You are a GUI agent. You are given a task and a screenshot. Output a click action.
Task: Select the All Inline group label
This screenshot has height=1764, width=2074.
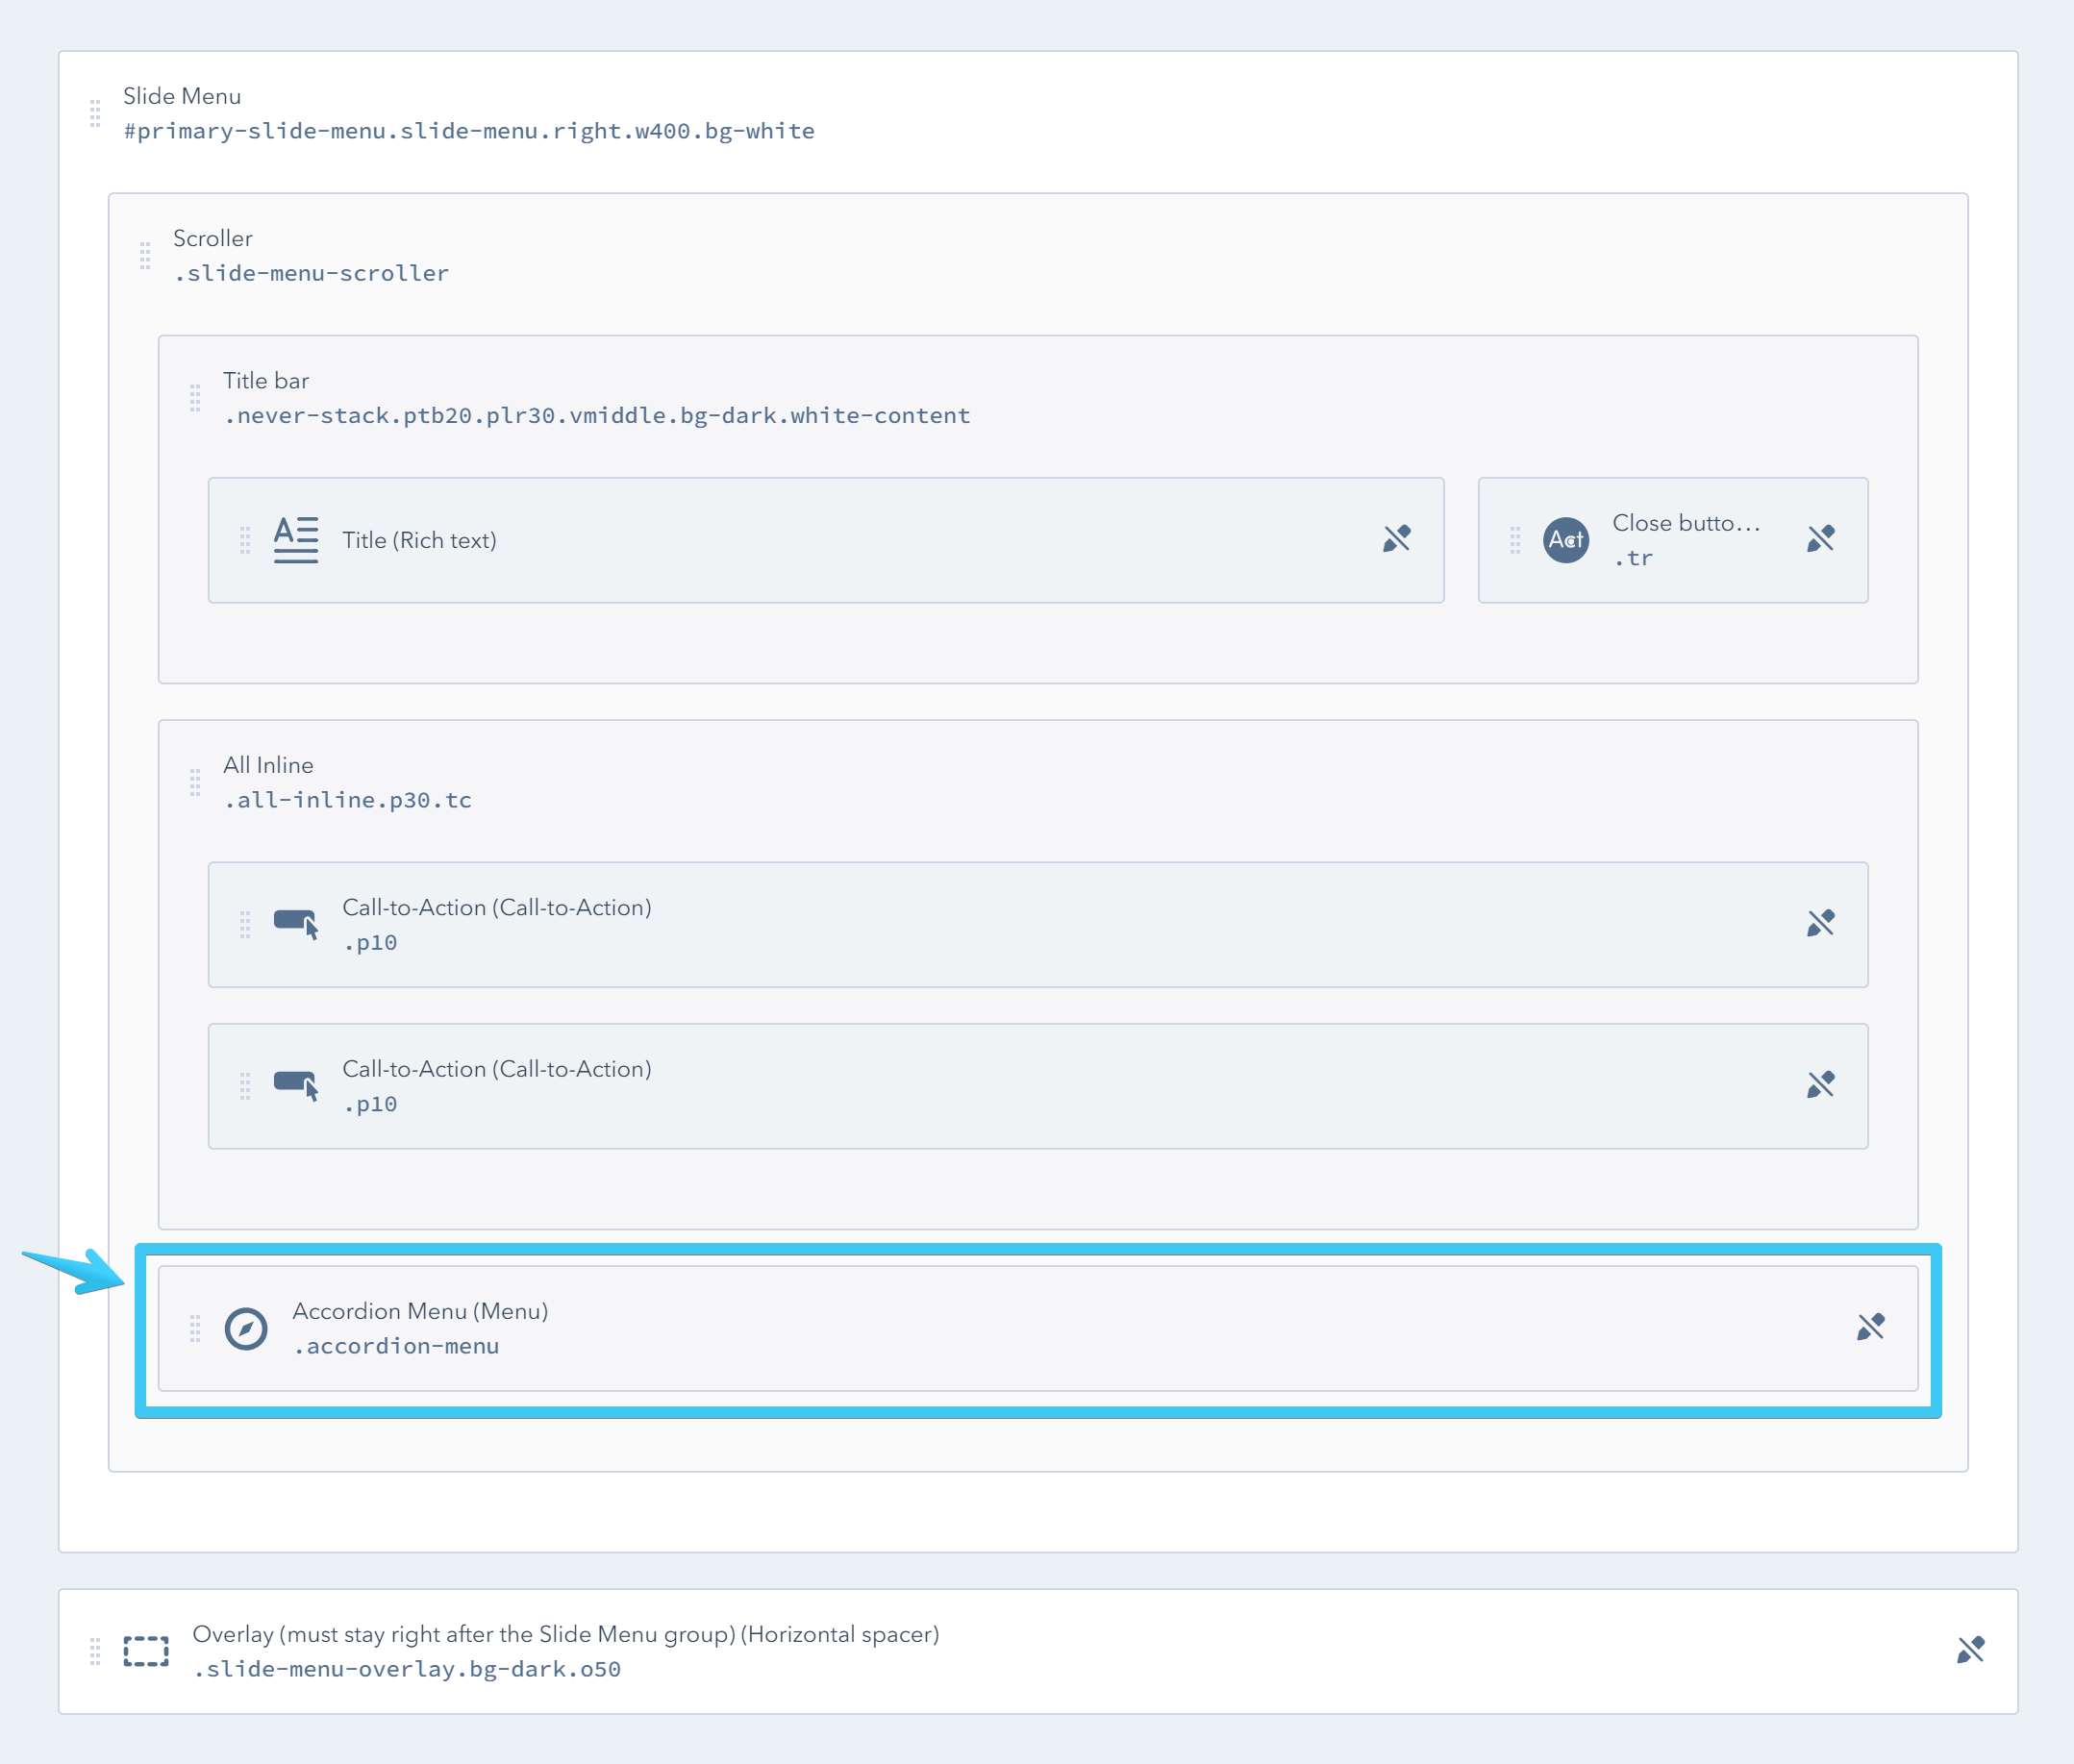(268, 765)
